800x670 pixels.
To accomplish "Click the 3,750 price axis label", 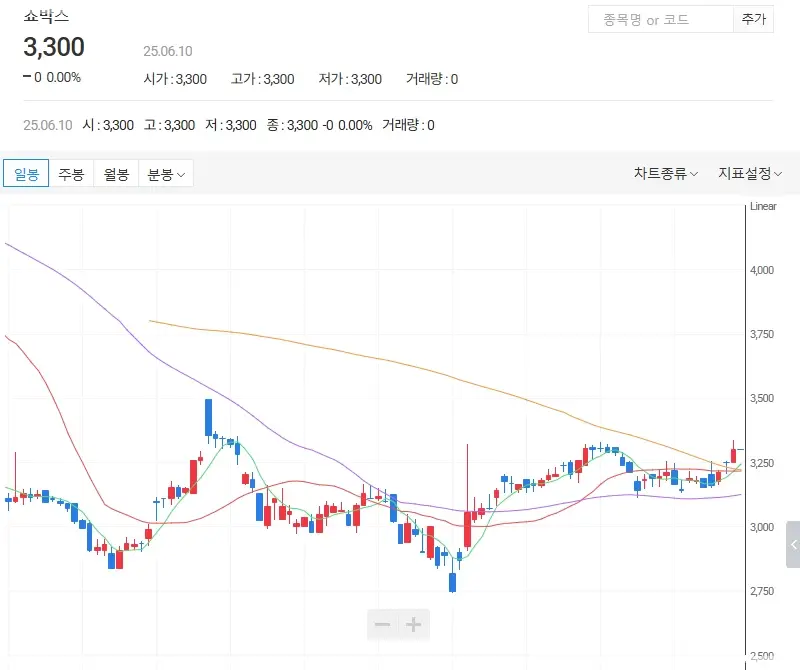I will pyautogui.click(x=762, y=334).
